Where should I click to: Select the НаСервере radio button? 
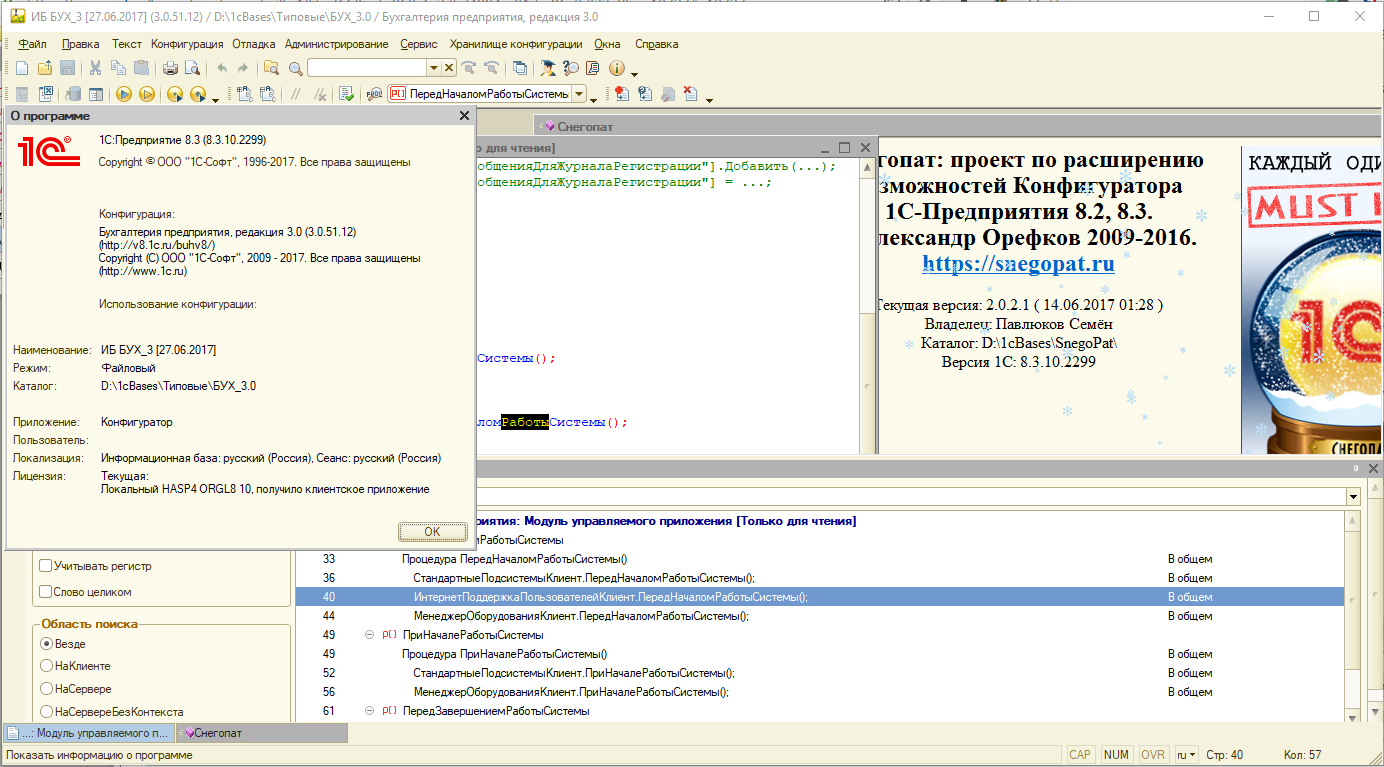click(46, 689)
